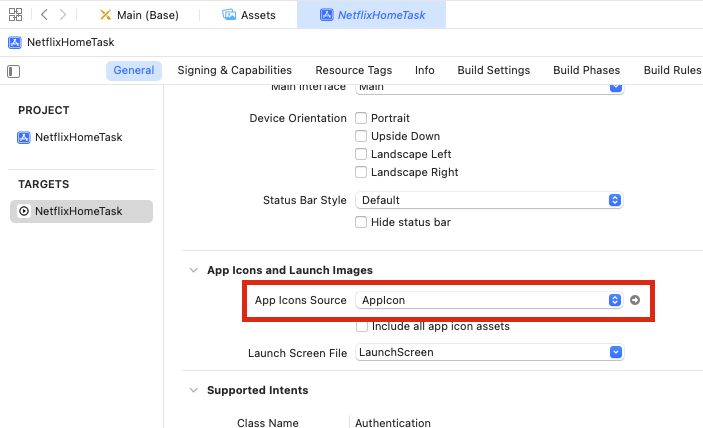Go forward with the right chevron
Image resolution: width=703 pixels, height=428 pixels.
pyautogui.click(x=63, y=15)
